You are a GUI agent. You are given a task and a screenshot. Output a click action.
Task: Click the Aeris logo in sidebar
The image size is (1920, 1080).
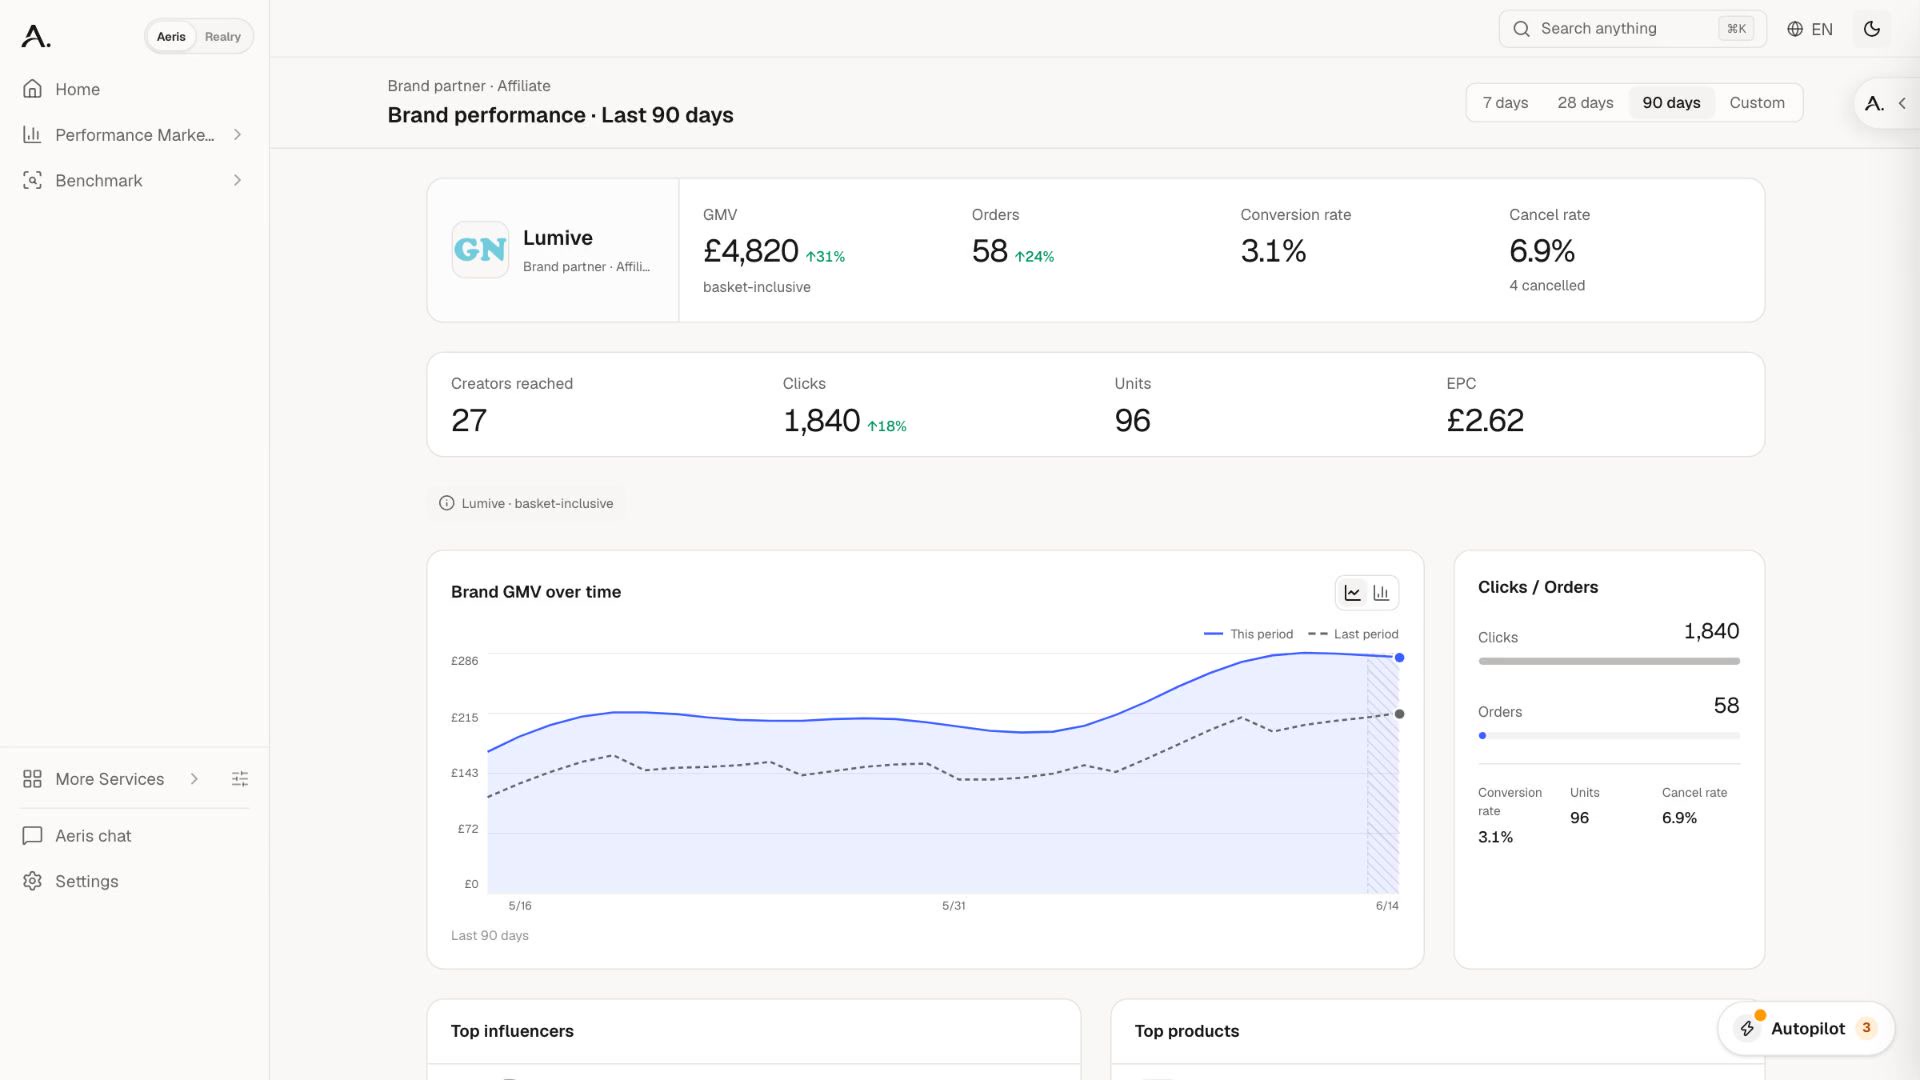tap(36, 37)
